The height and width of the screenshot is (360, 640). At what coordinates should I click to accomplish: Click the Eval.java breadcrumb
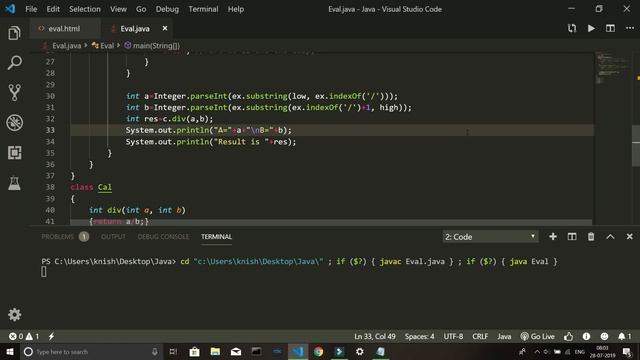tap(67, 46)
